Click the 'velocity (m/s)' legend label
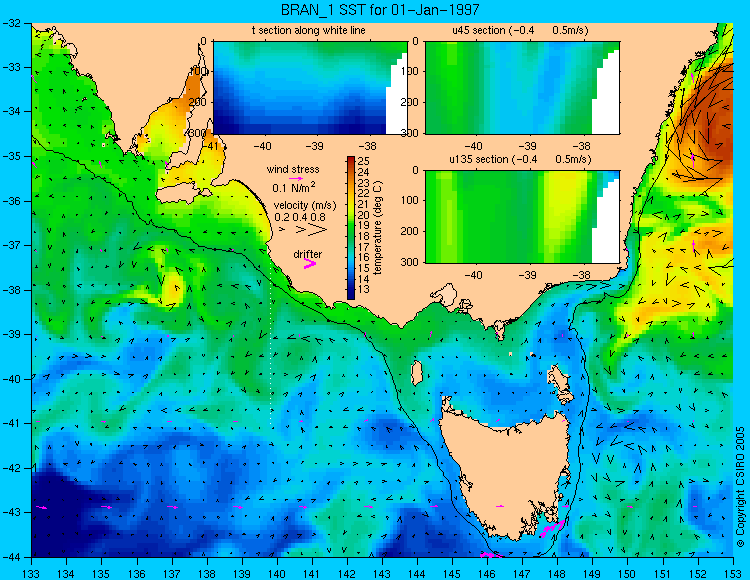Viewport: 750px width, 580px height. pos(305,205)
